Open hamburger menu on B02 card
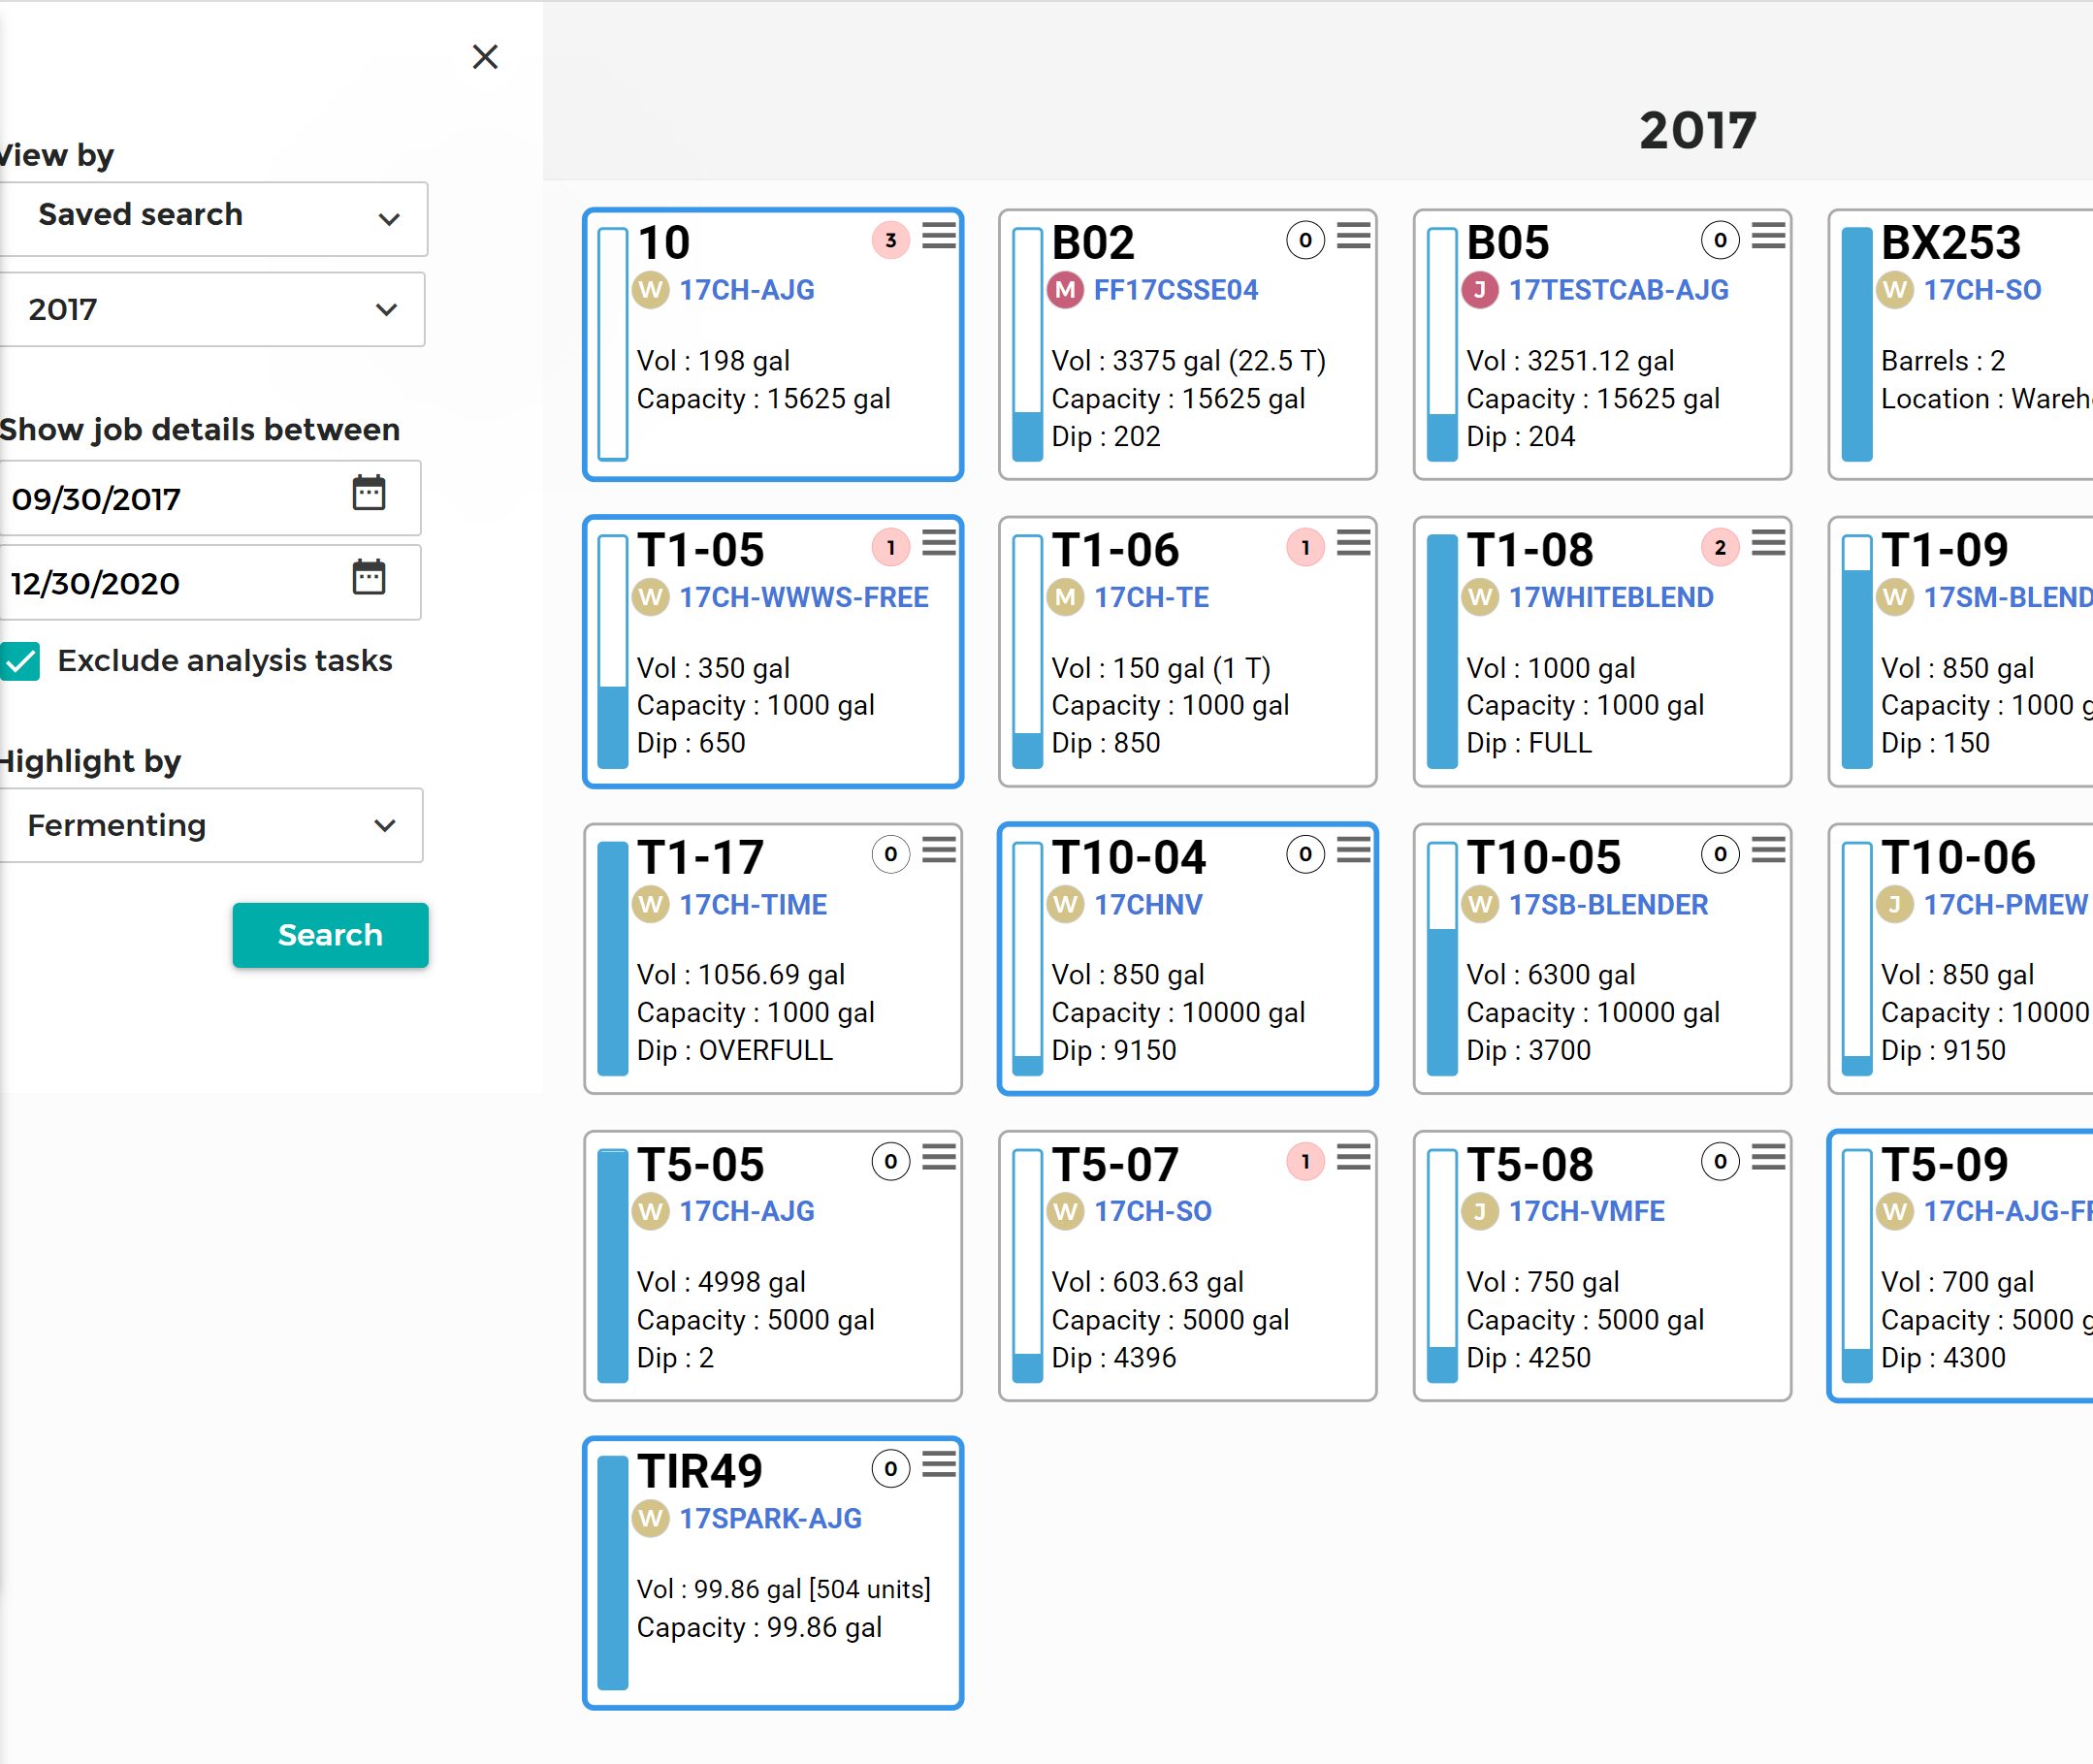Screen dimensions: 2093x1764 click(1354, 236)
